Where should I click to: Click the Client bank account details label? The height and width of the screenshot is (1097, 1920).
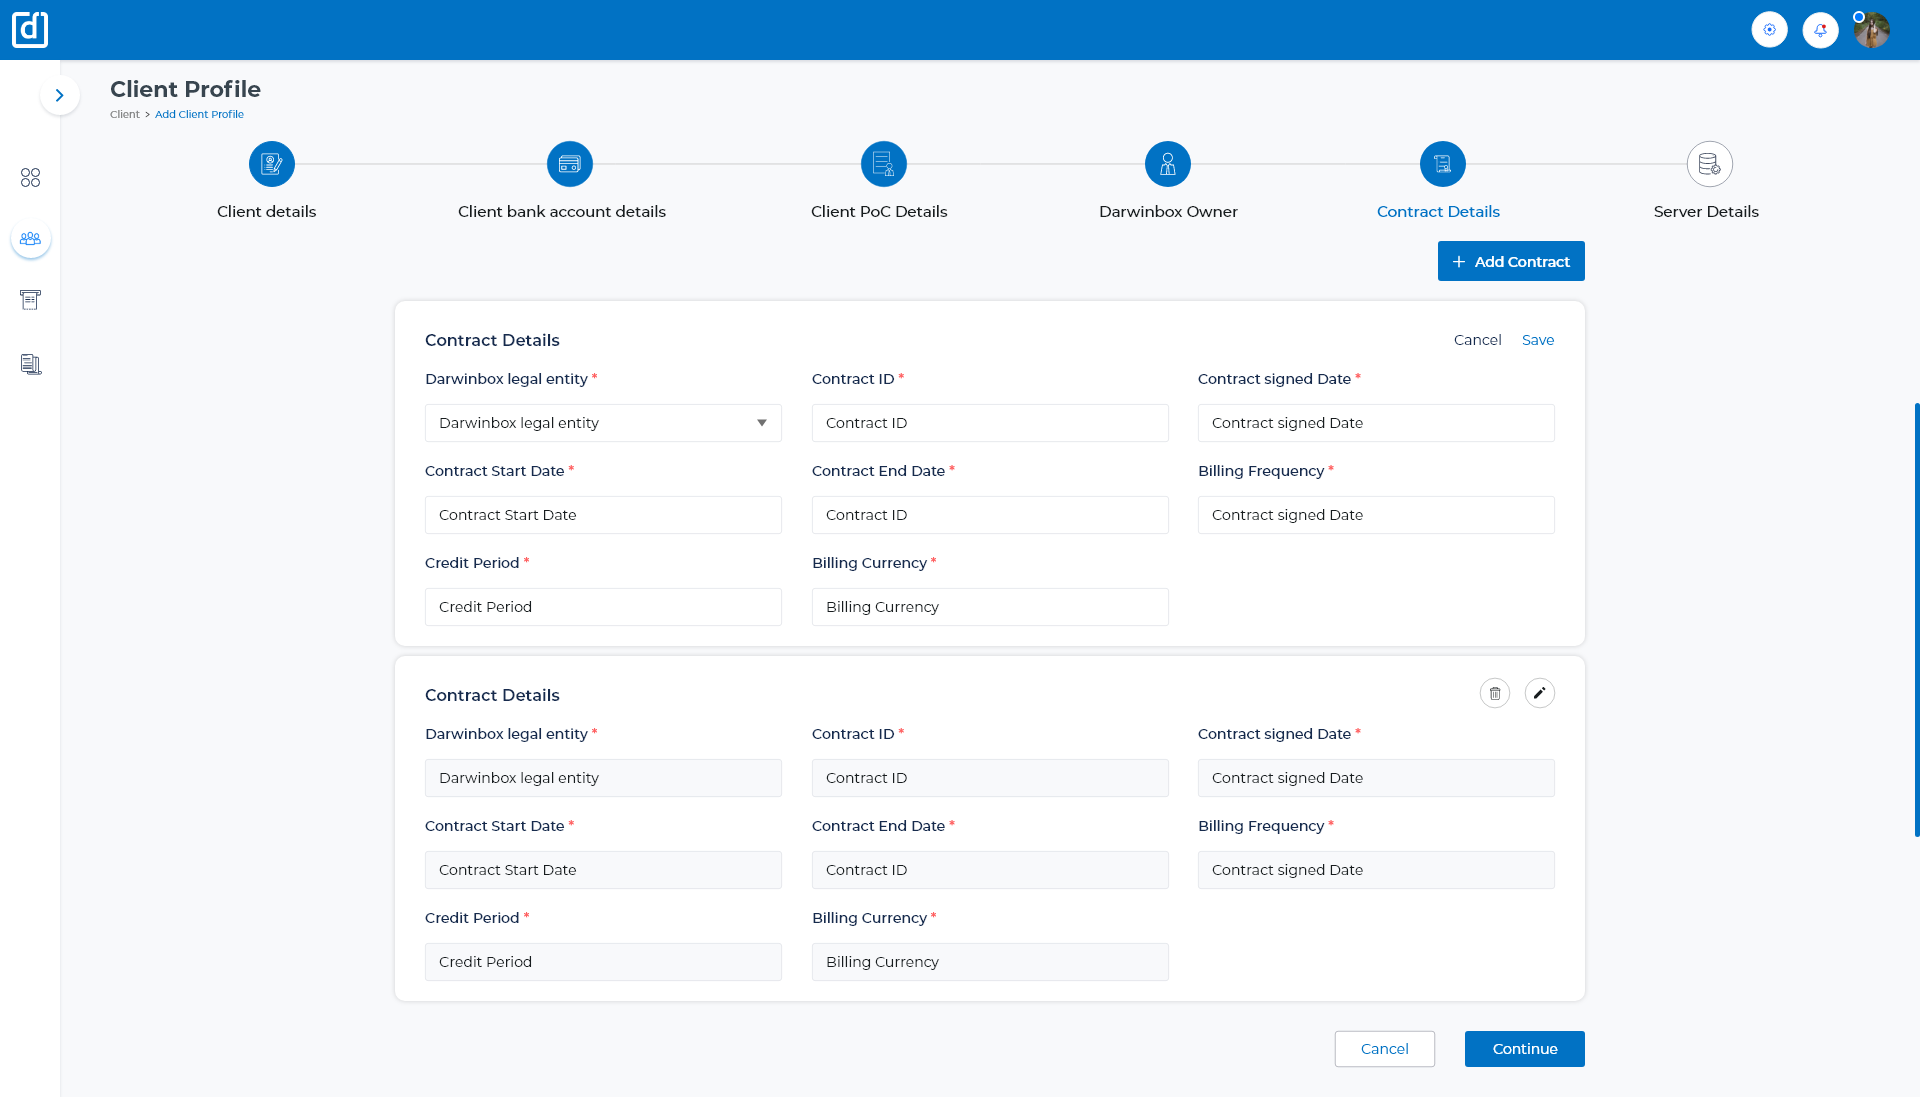[562, 211]
